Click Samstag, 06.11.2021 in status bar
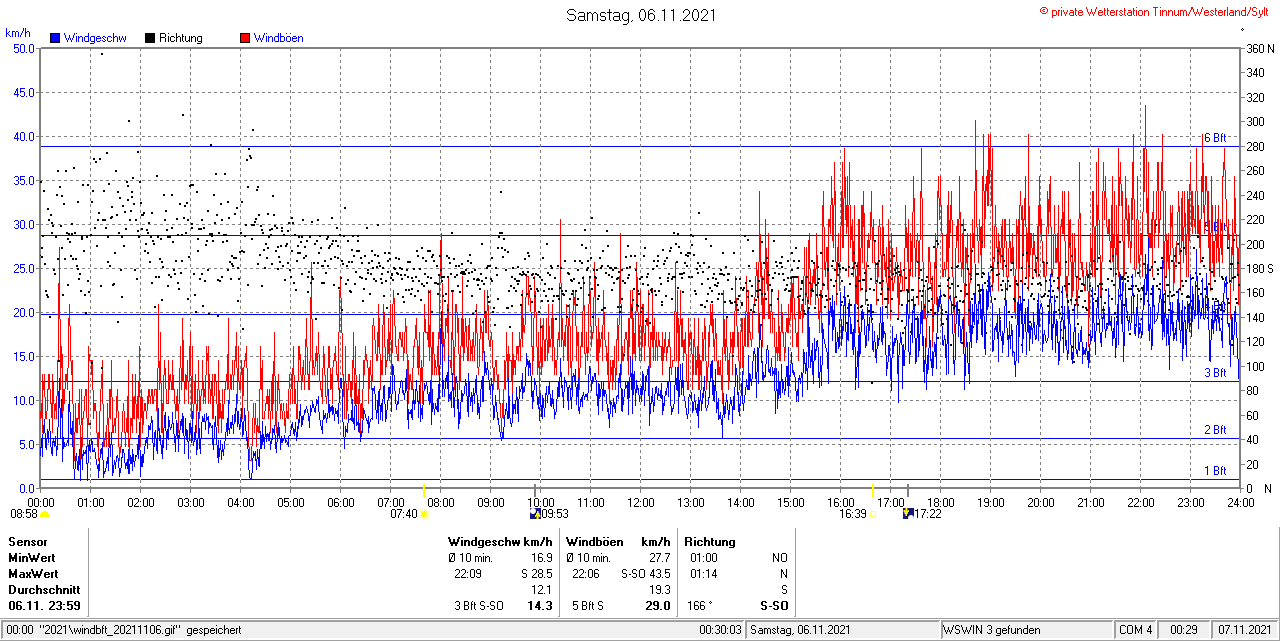The image size is (1280, 641). click(800, 630)
